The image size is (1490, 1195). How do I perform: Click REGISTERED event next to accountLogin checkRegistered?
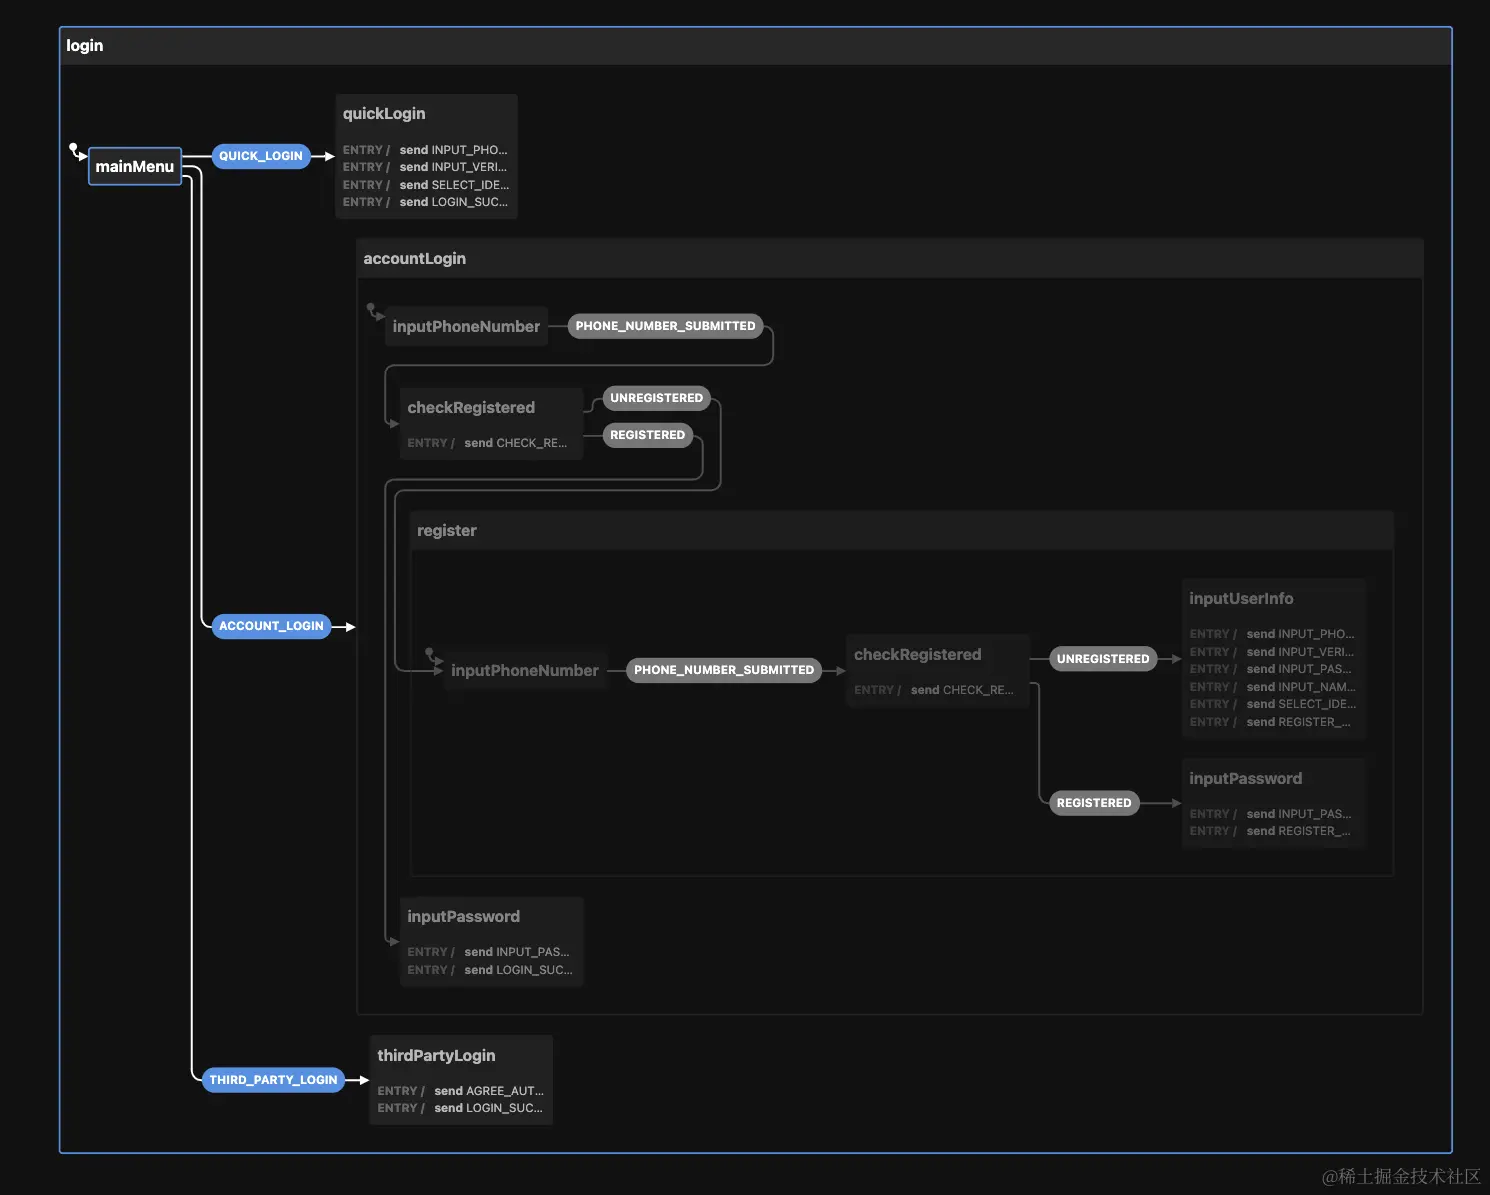(648, 435)
